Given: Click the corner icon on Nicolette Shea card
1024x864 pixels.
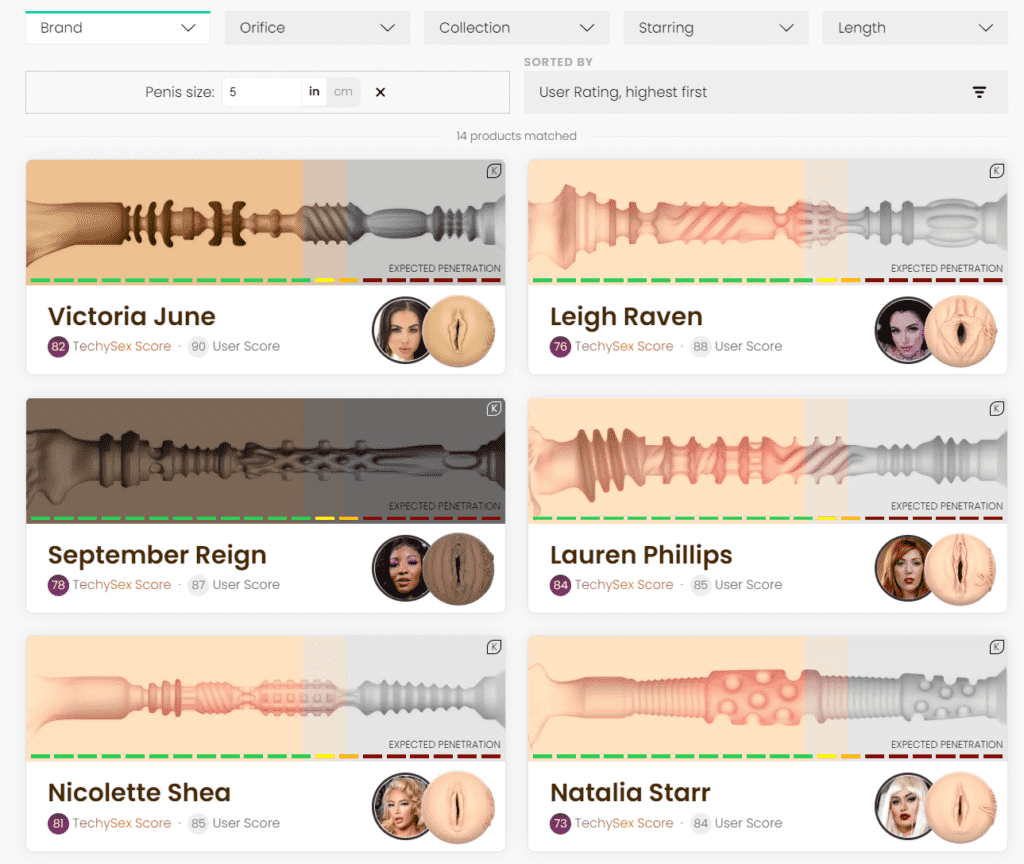Looking at the screenshot, I should coord(494,647).
